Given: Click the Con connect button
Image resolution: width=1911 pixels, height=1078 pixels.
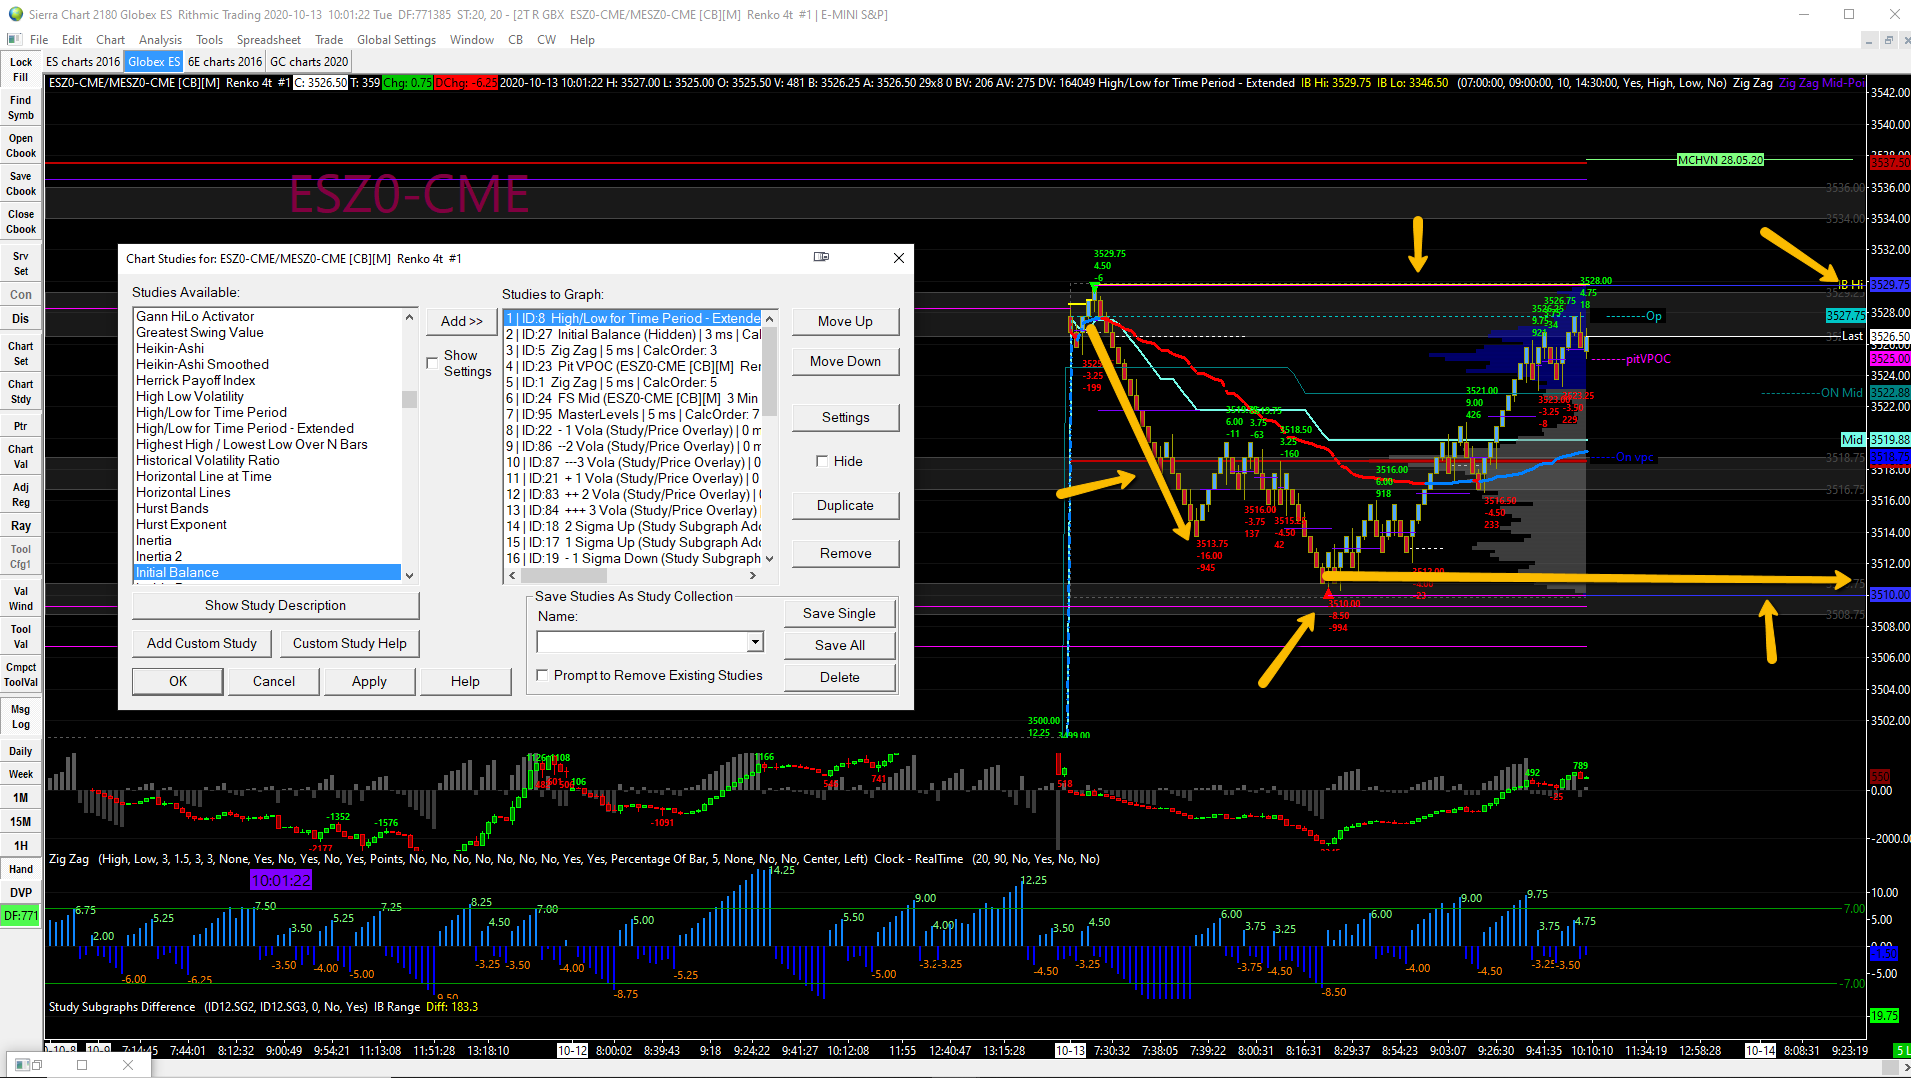Looking at the screenshot, I should (21, 294).
